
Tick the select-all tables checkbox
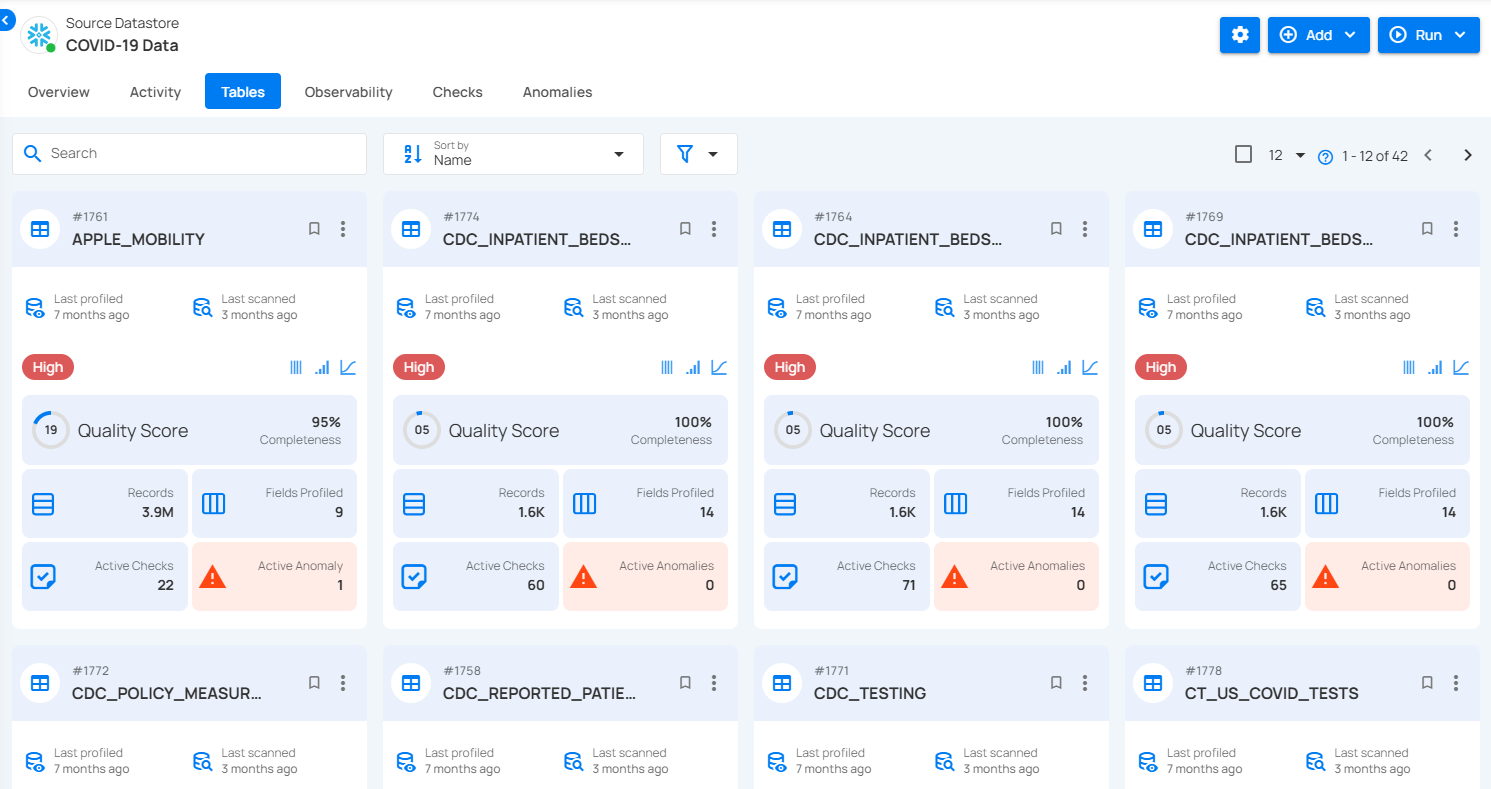click(x=1243, y=154)
